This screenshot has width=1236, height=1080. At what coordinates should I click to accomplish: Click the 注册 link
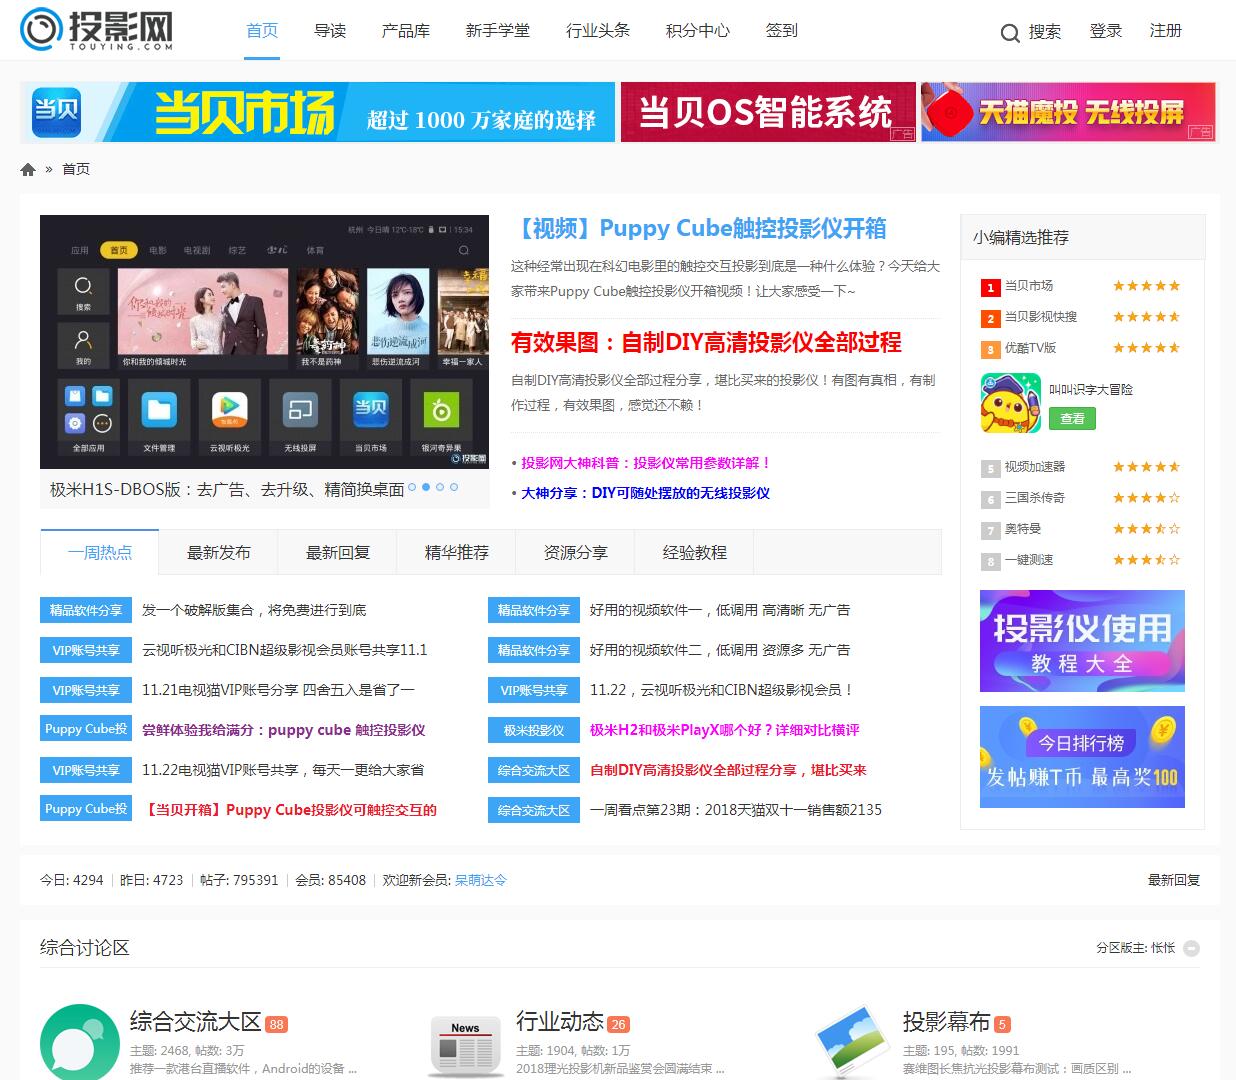point(1166,31)
